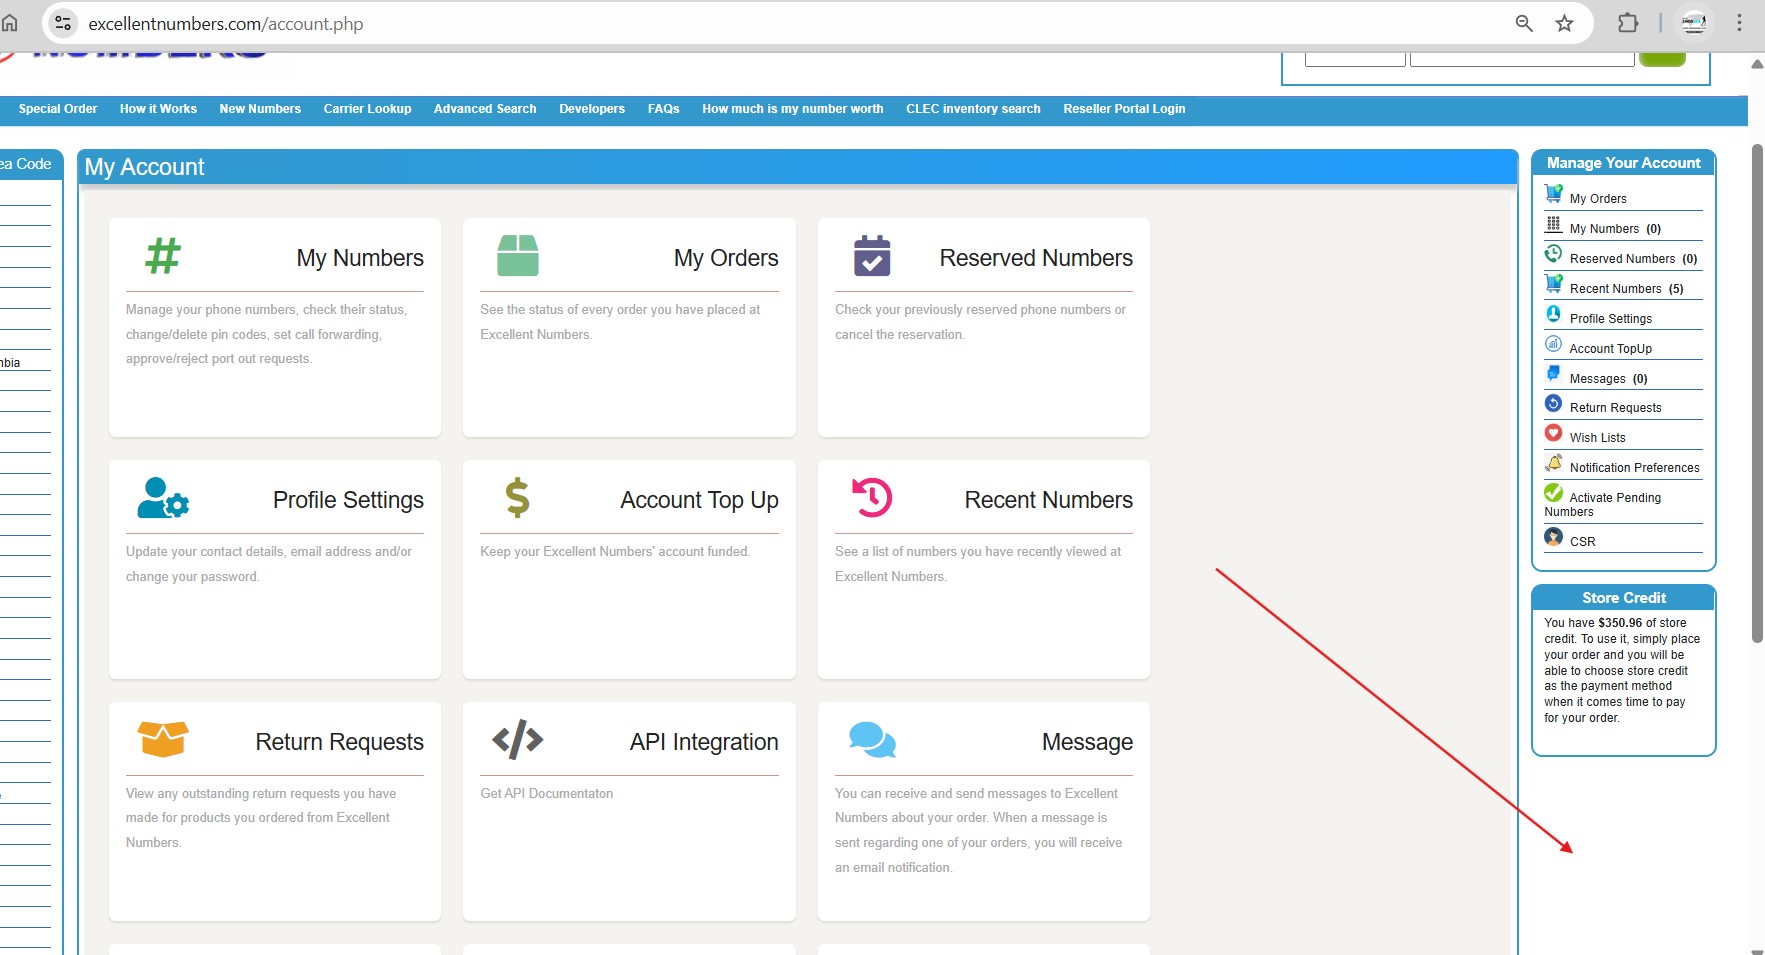Viewport: 1765px width, 955px height.
Task: Click the blue refresh icon beside Return Requests
Action: (1553, 403)
